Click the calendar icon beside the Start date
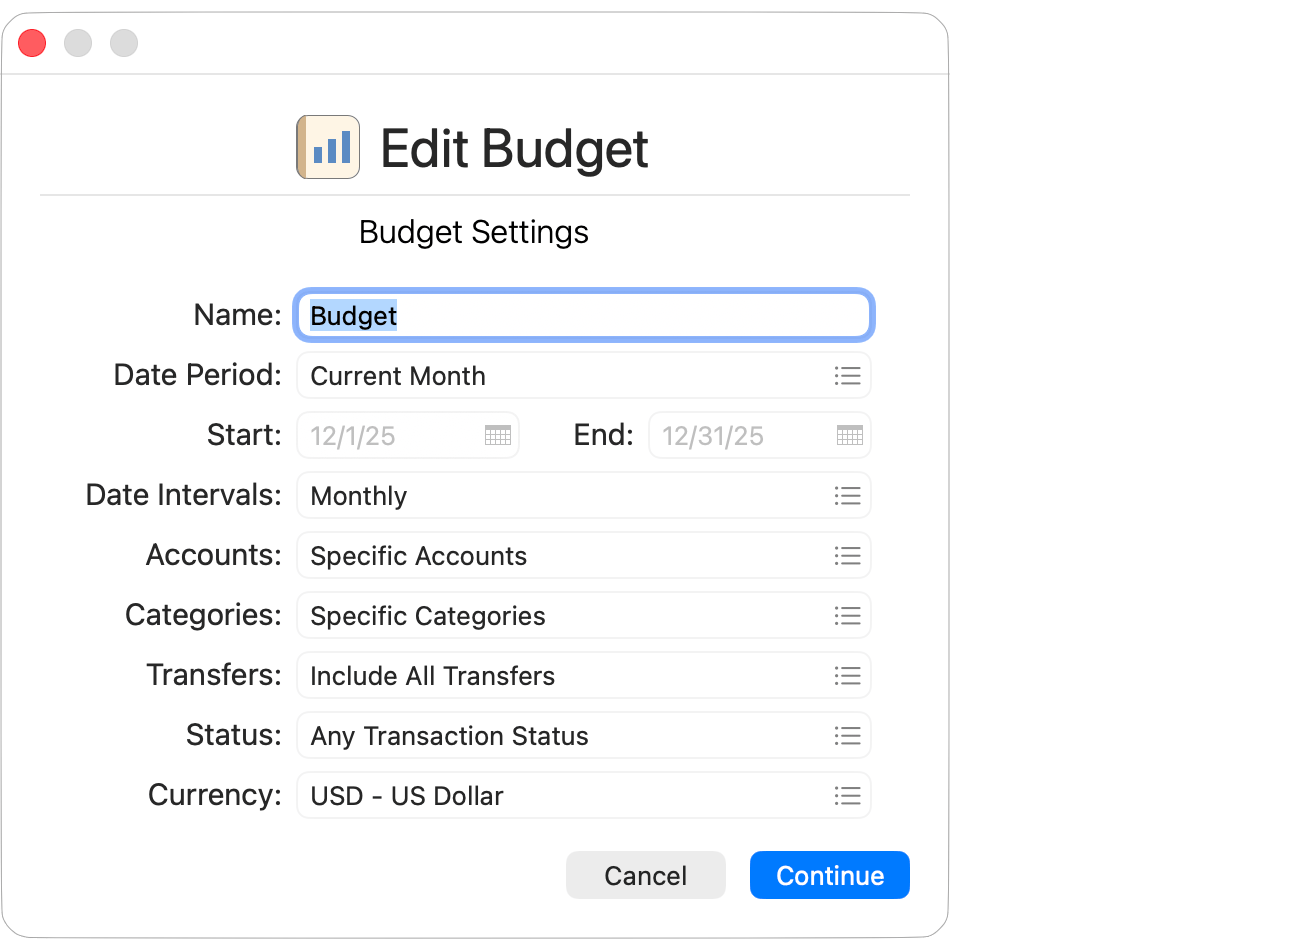Image resolution: width=1300 pixels, height=950 pixels. click(497, 435)
